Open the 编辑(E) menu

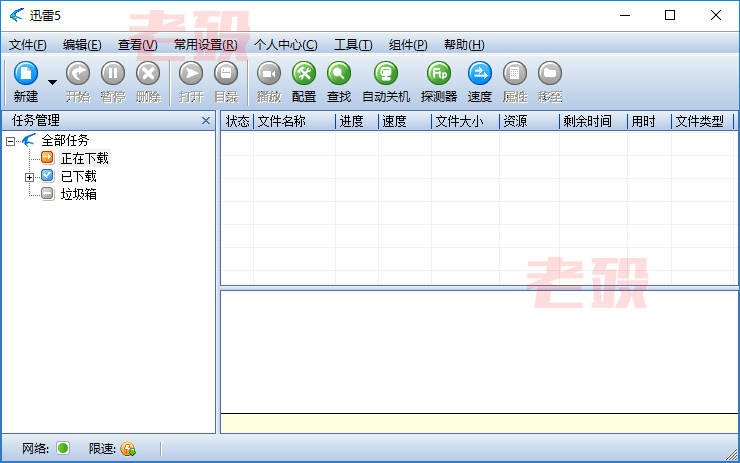82,45
